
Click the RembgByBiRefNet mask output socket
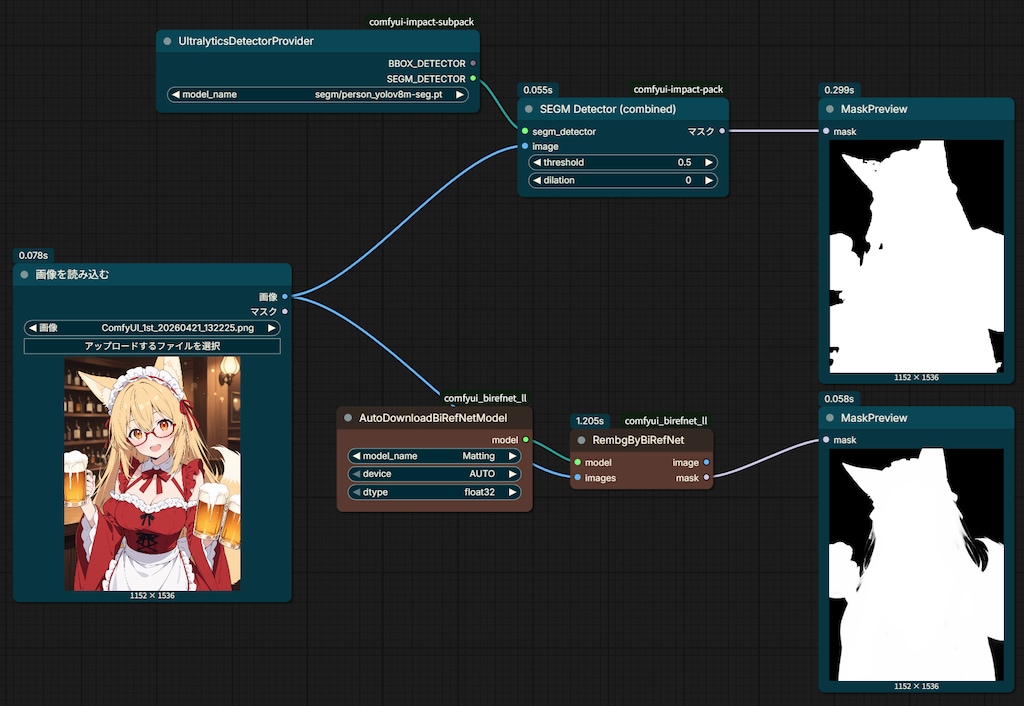coord(706,477)
